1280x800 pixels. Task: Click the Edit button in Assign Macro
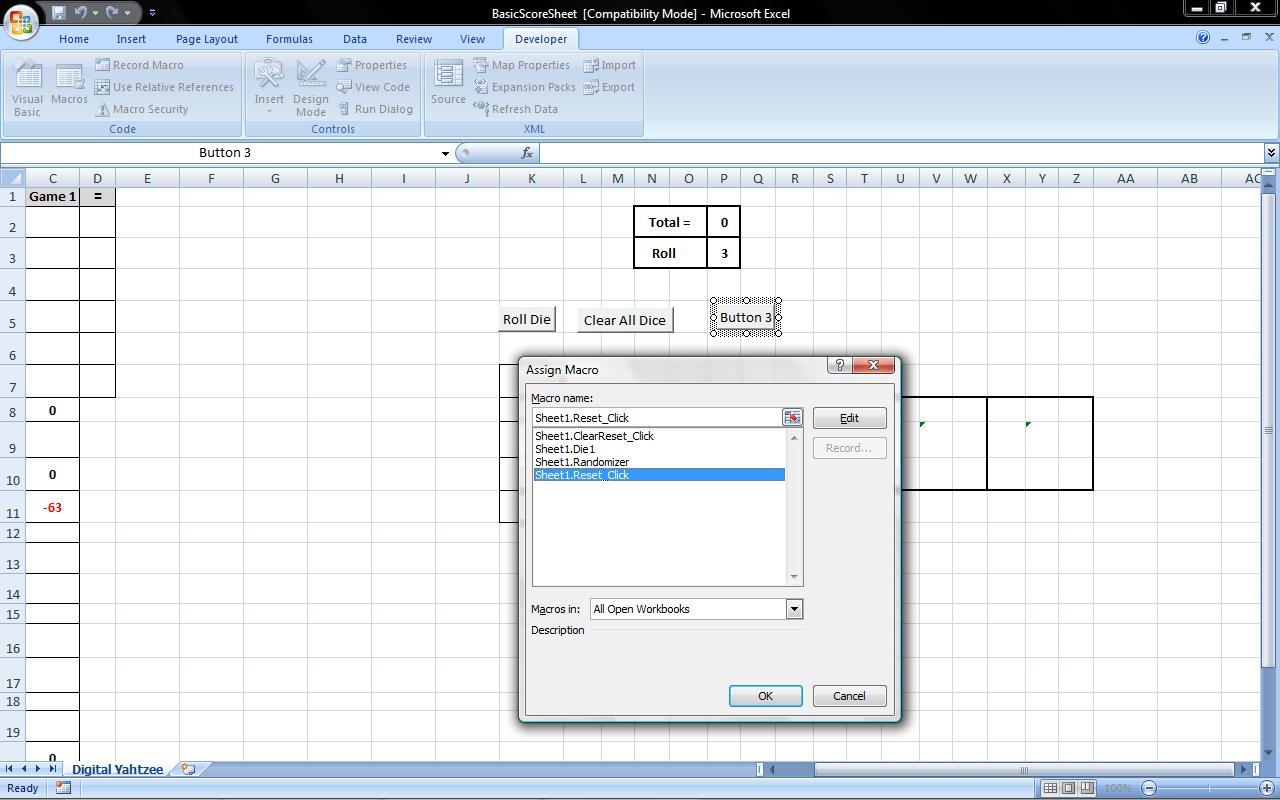point(849,418)
